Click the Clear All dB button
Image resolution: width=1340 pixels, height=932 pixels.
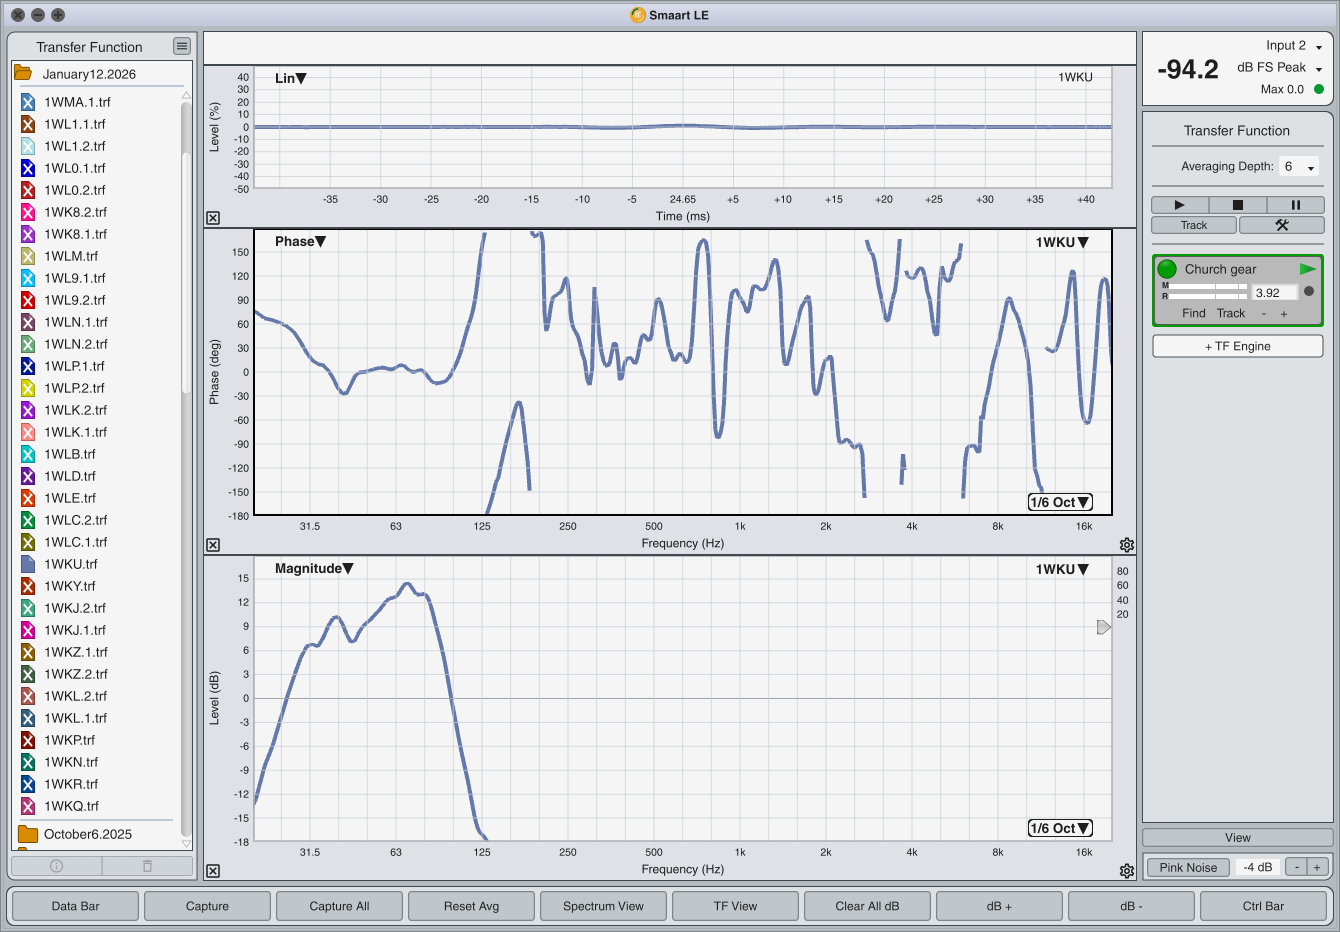point(868,906)
